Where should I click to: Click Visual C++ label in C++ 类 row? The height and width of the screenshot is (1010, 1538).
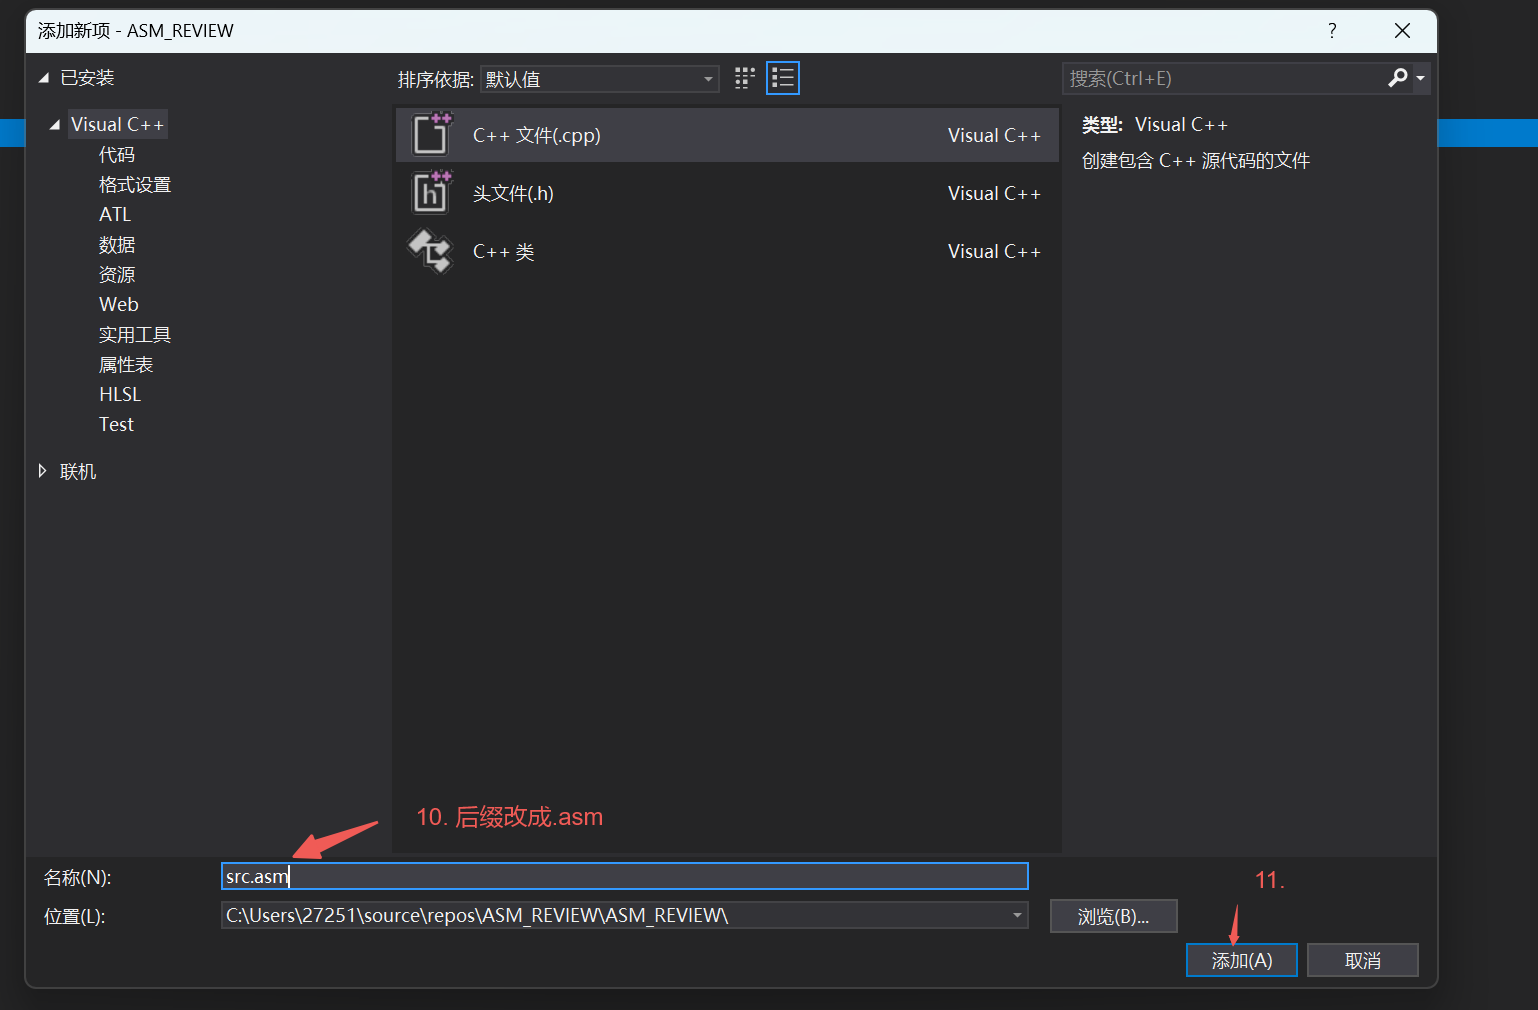coord(994,251)
